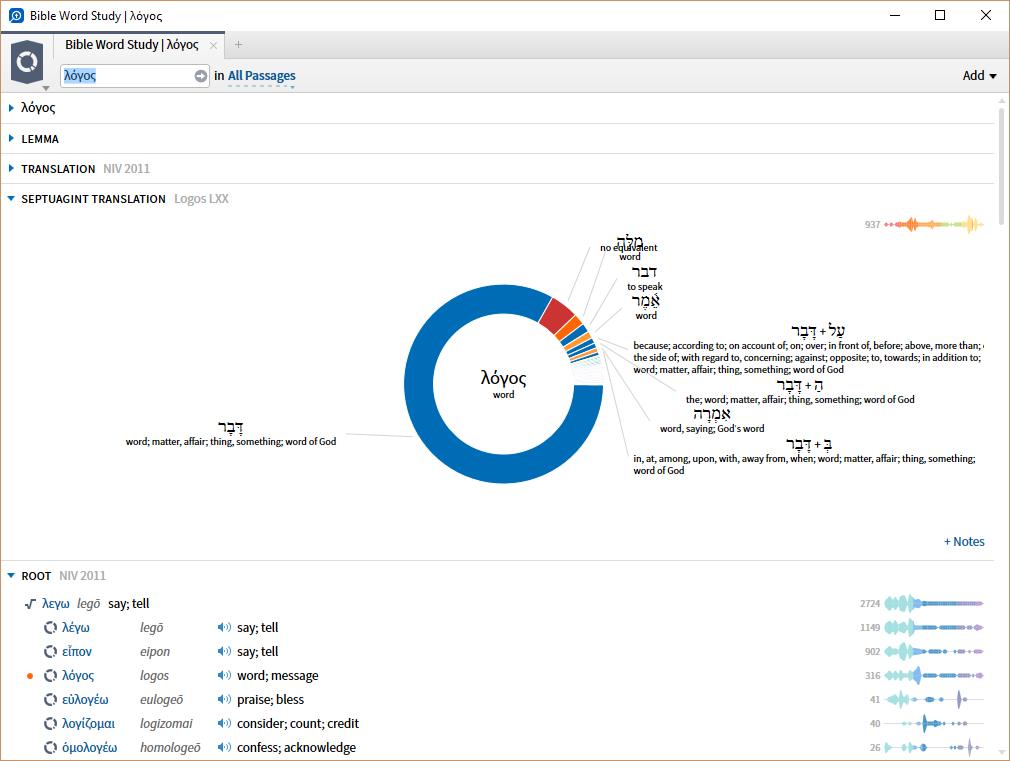This screenshot has height=761, width=1010.
Task: Open word study ring icon for εἶπον
Action: (x=50, y=651)
